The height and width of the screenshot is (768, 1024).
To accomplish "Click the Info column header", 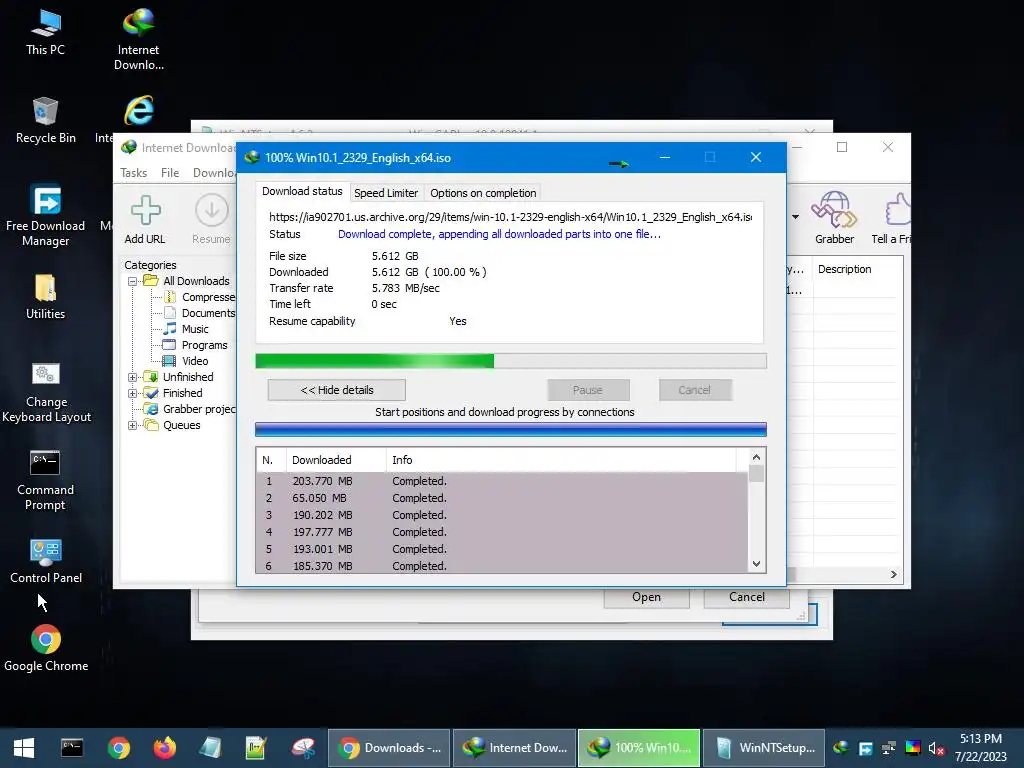I will [561, 460].
